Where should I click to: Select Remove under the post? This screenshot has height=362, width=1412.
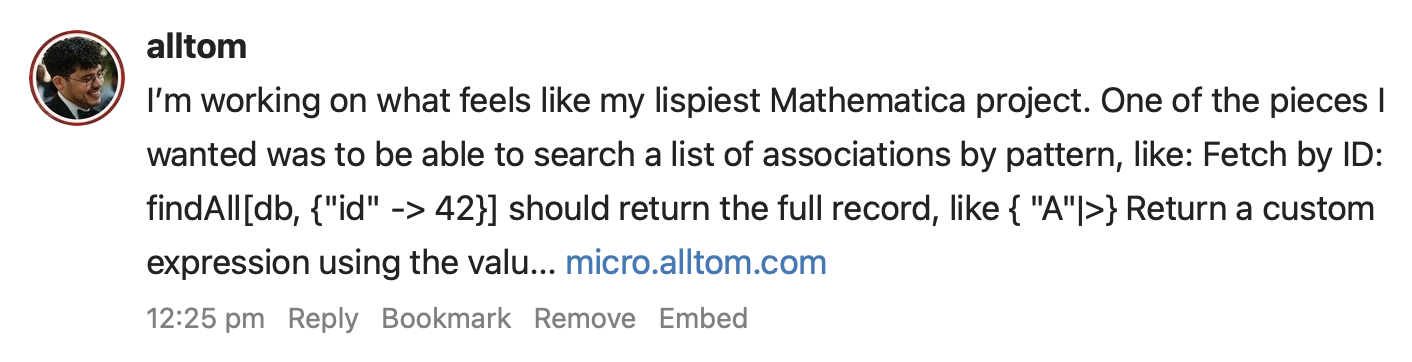585,319
